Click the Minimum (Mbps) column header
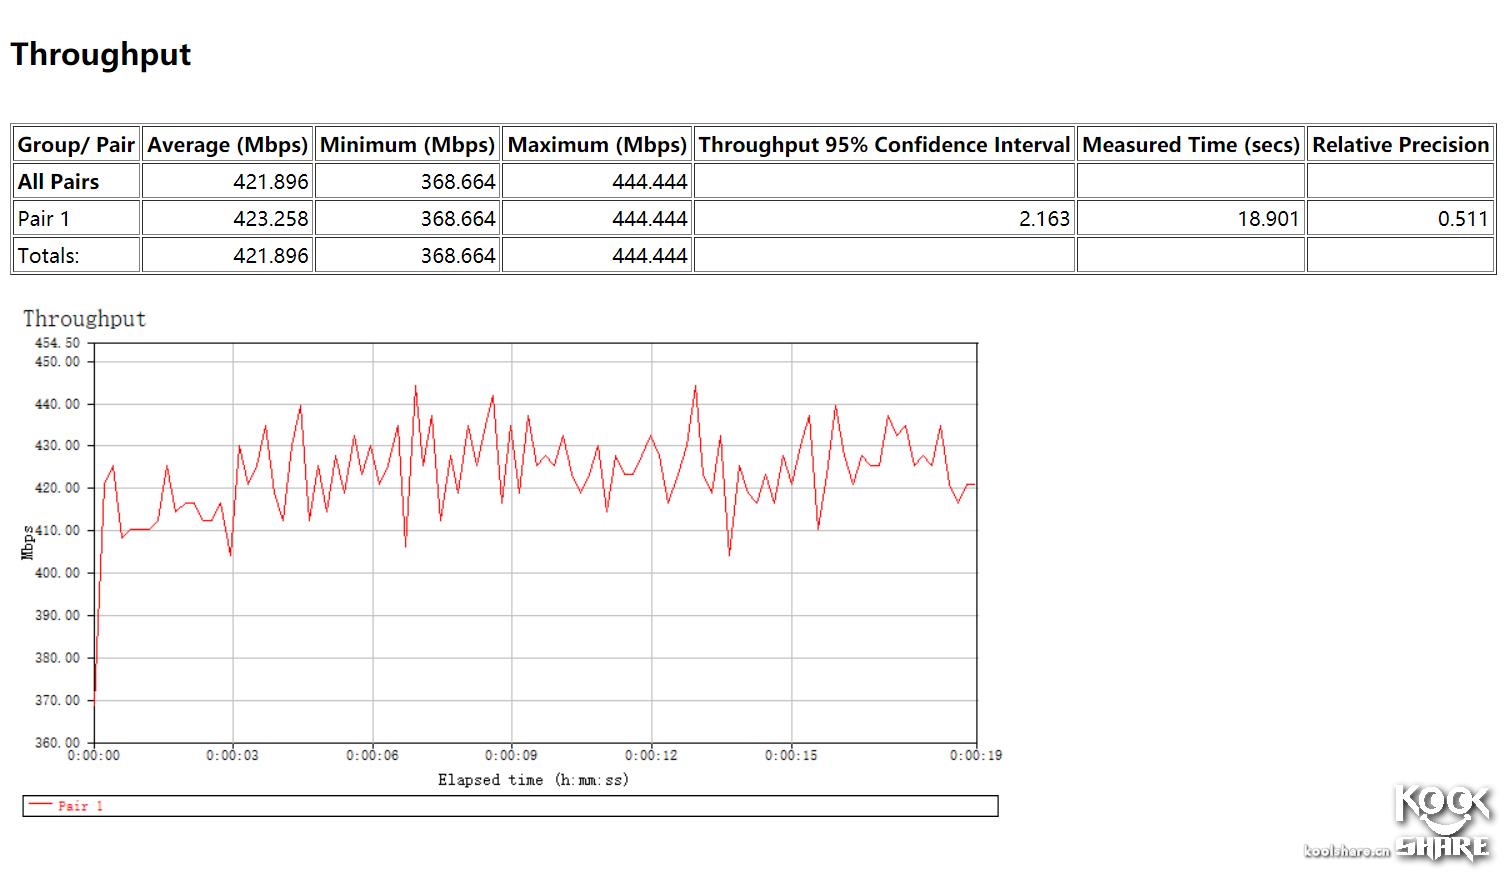The height and width of the screenshot is (876, 1506). pyautogui.click(x=407, y=144)
